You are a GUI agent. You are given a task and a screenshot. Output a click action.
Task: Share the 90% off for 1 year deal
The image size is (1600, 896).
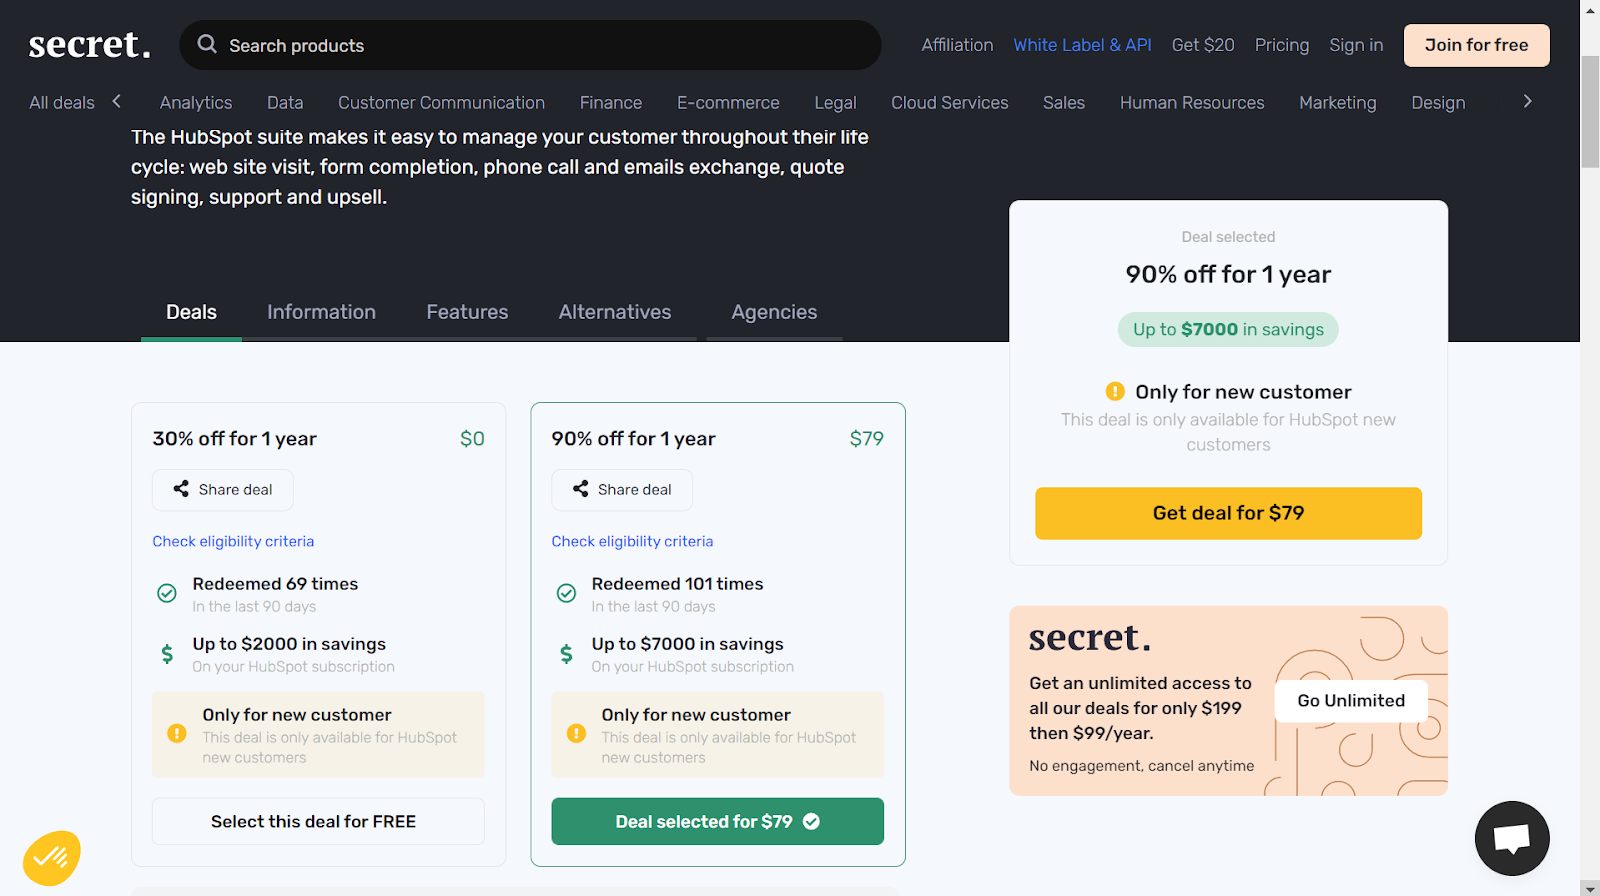621,489
